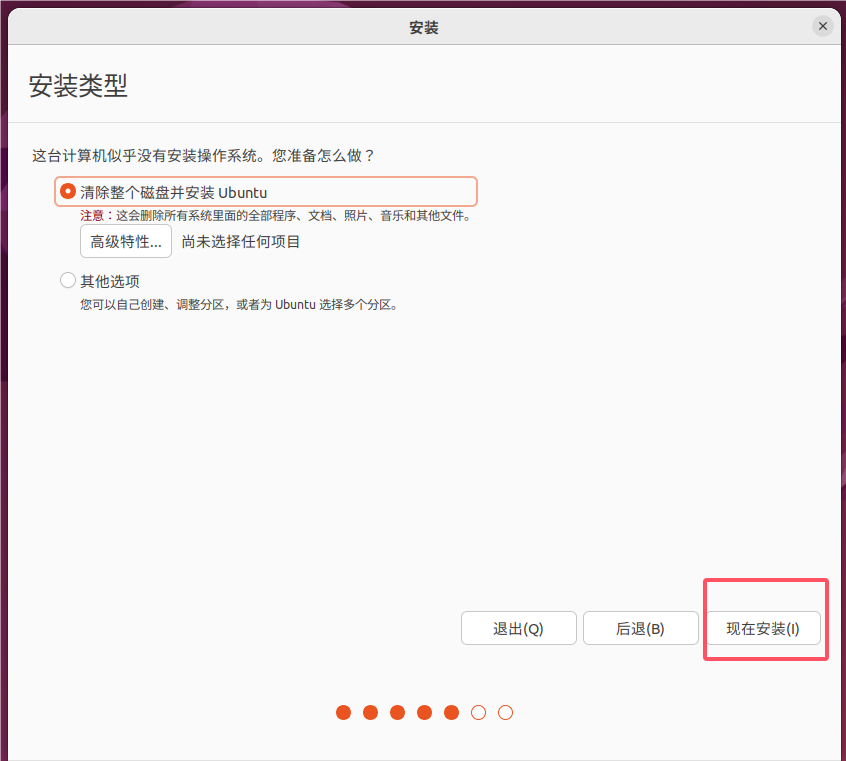This screenshot has width=846, height=761.
Task: Click the 尚未选择任何项目 status label
Action: click(x=241, y=242)
